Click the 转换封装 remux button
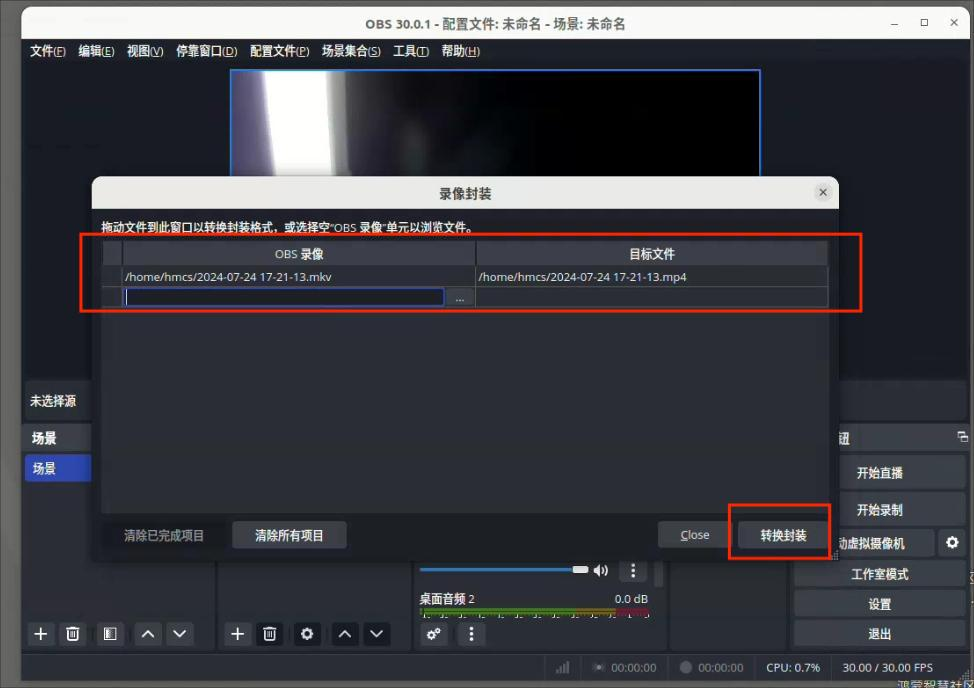The width and height of the screenshot is (974, 688). [x=783, y=535]
